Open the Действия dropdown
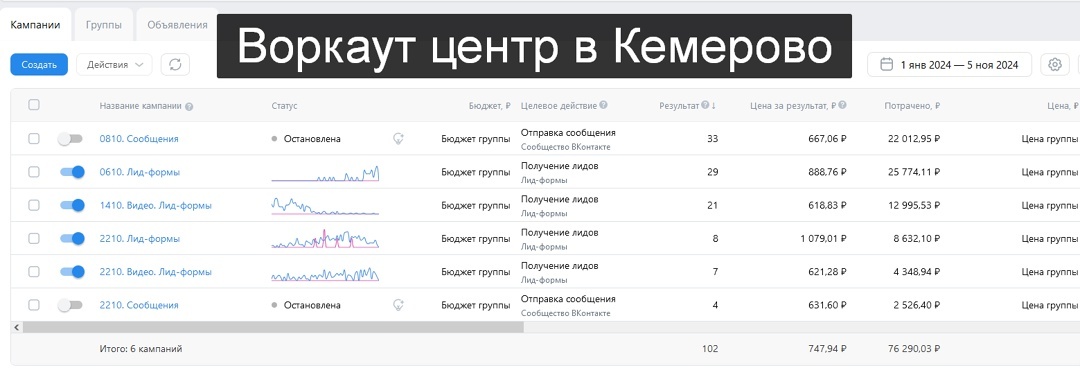The image size is (1080, 368). pos(114,65)
